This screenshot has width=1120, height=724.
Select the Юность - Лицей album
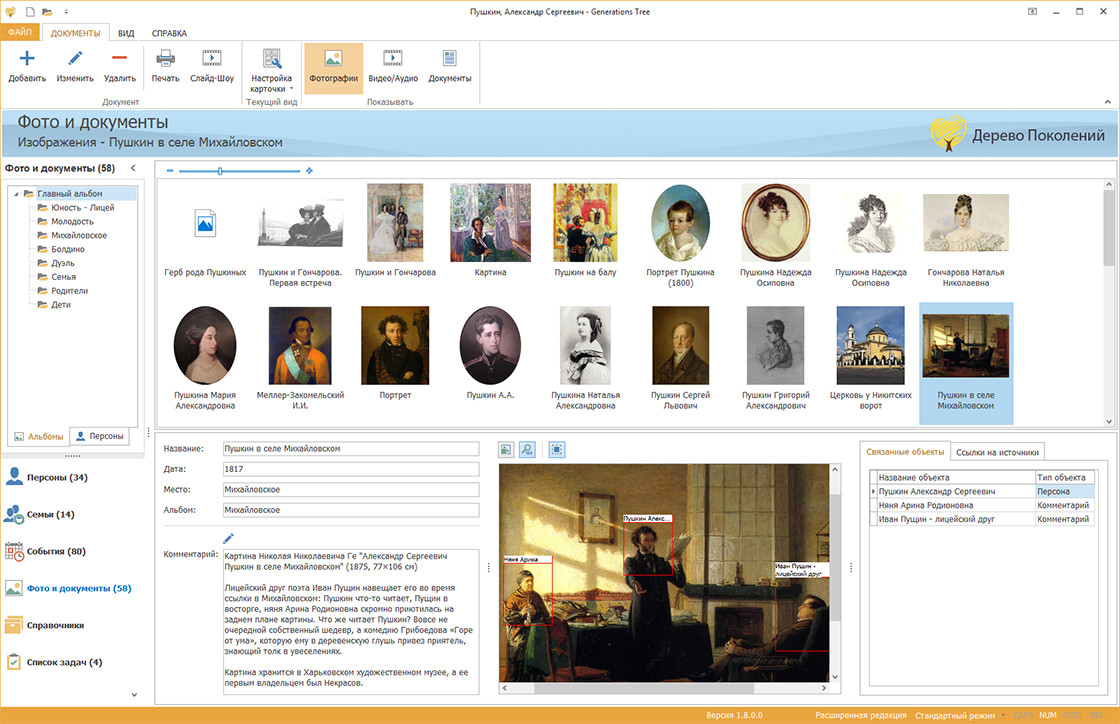pos(82,207)
